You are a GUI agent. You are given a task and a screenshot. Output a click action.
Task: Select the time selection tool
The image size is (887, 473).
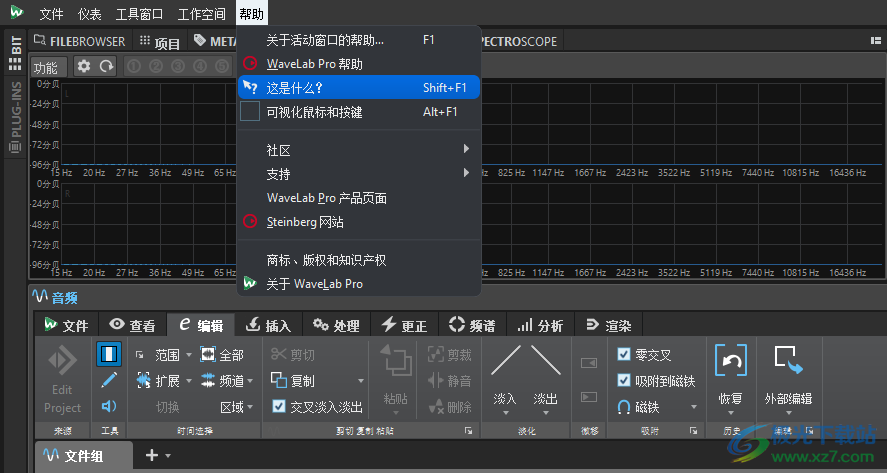[x=109, y=354]
